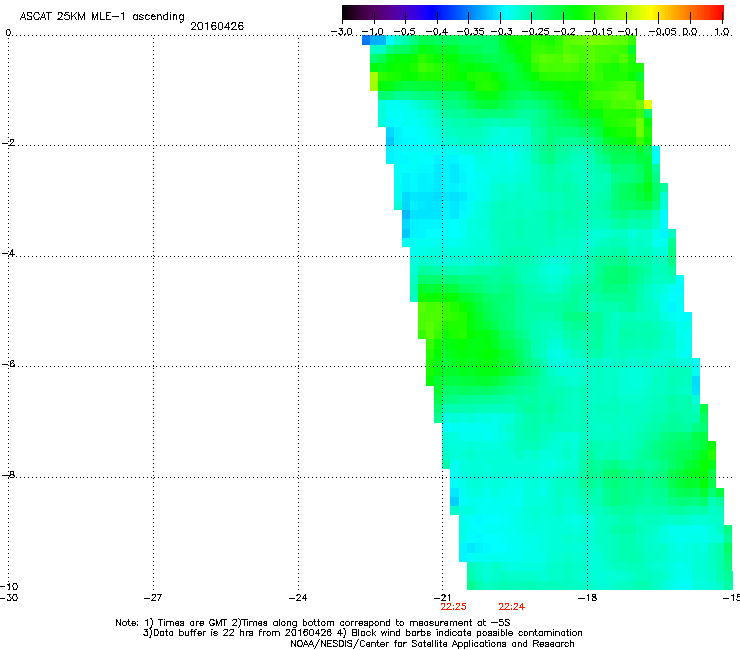Click the title 'ASCAT 25KM MLE-1 ascending'
This screenshot has width=740, height=650.
(102, 17)
